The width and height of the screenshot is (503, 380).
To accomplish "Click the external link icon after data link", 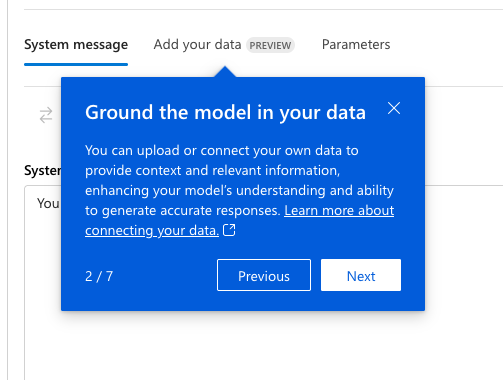I will pos(229,230).
